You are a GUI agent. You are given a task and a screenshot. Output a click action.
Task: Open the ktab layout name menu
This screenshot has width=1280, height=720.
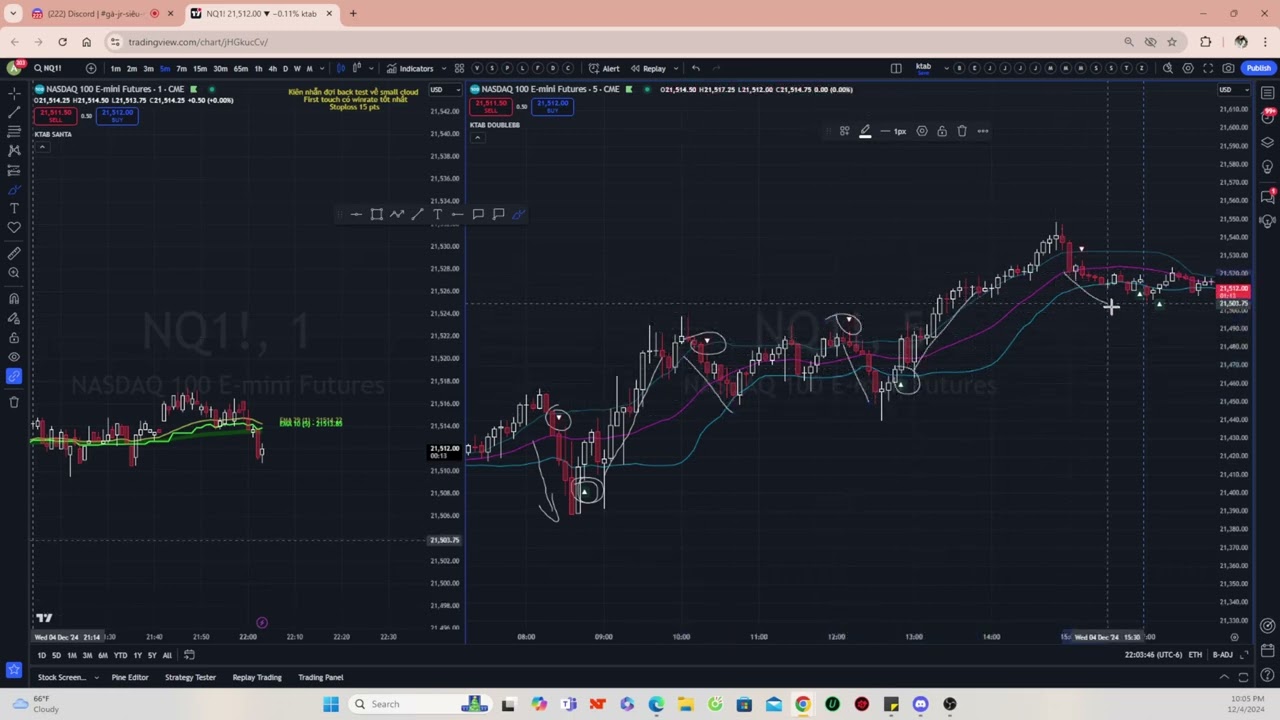[x=923, y=68]
